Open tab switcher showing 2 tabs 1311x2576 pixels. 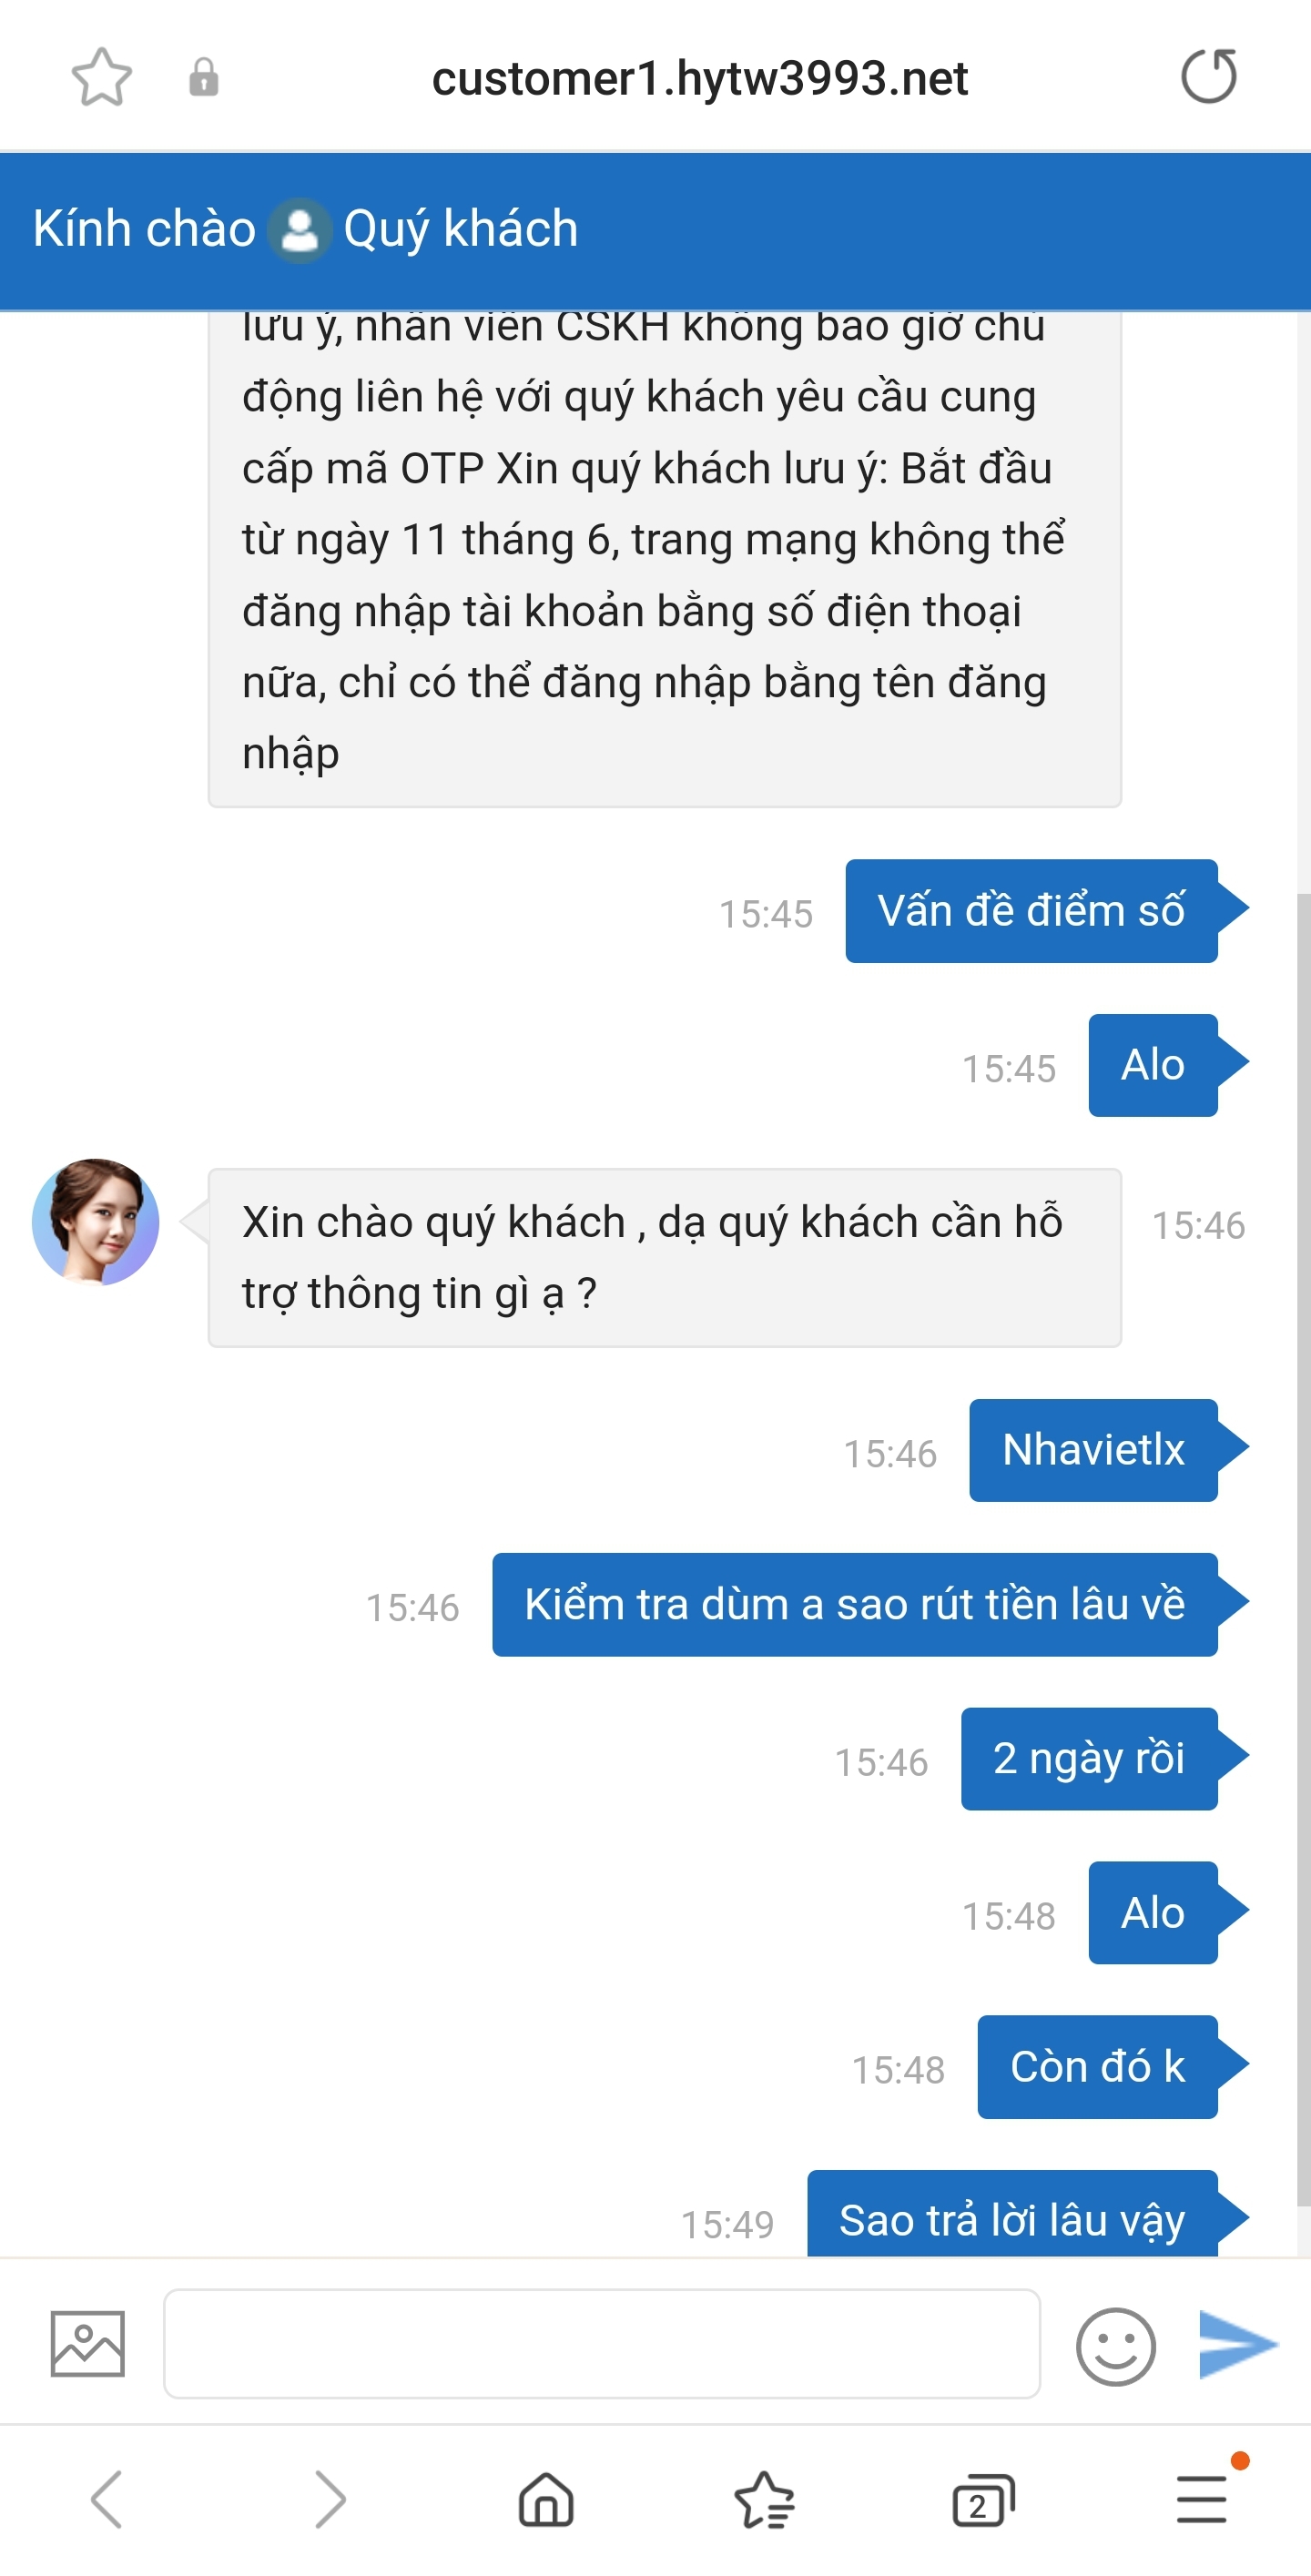click(x=983, y=2500)
